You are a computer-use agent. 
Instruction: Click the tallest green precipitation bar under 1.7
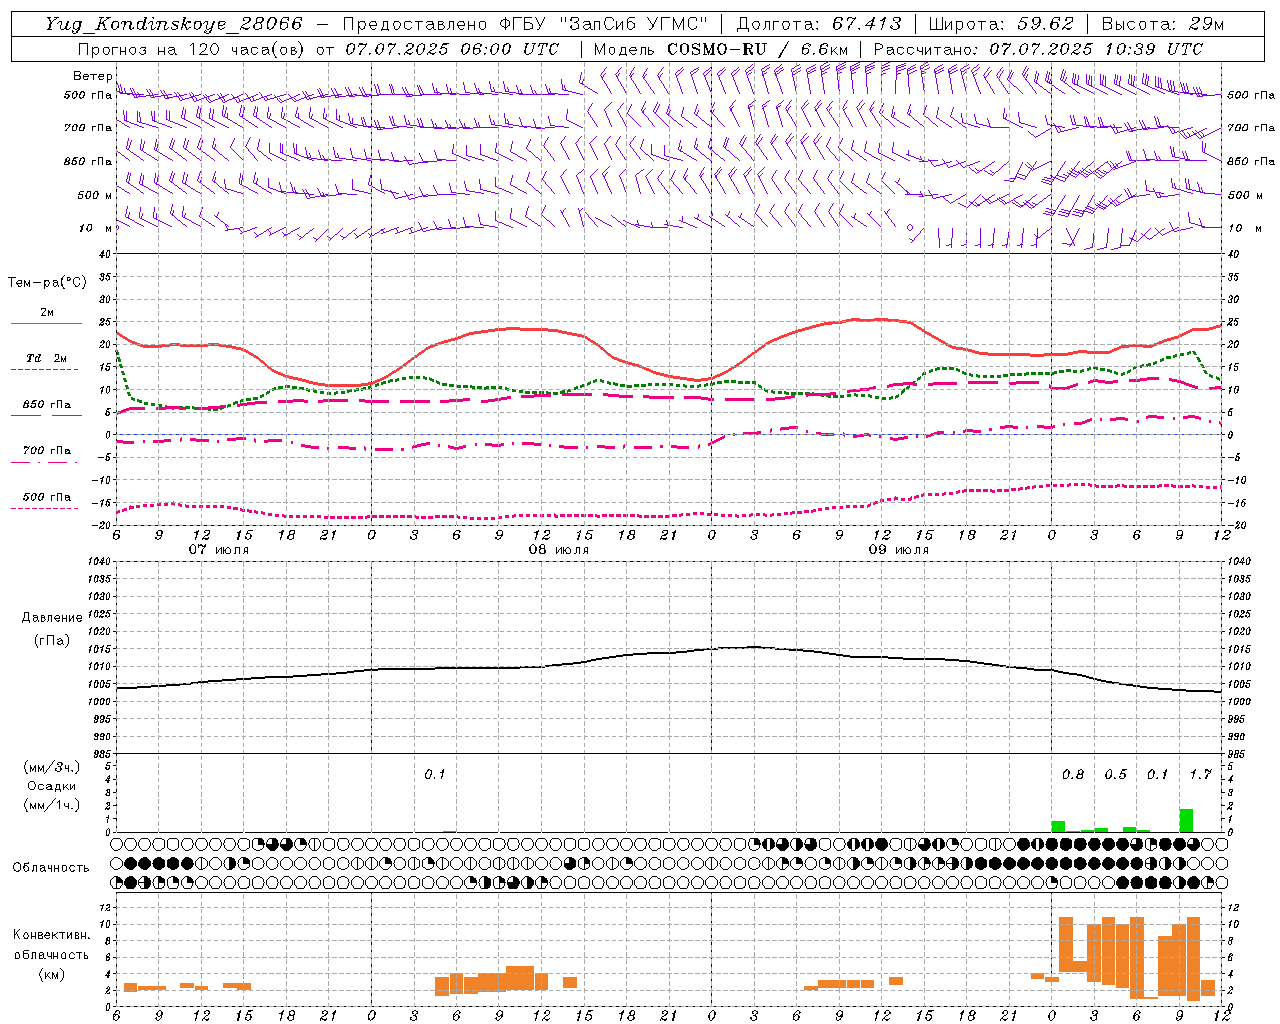coord(1186,820)
